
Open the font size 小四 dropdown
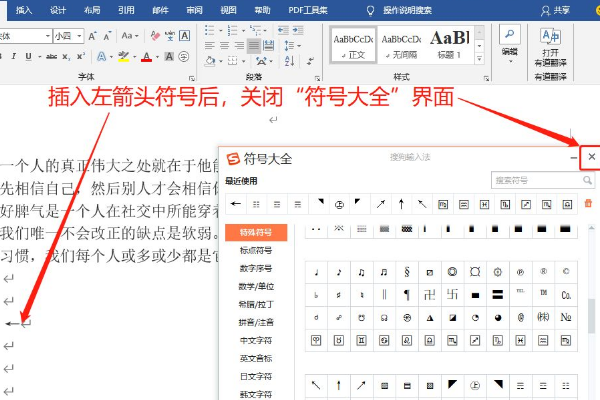click(79, 36)
